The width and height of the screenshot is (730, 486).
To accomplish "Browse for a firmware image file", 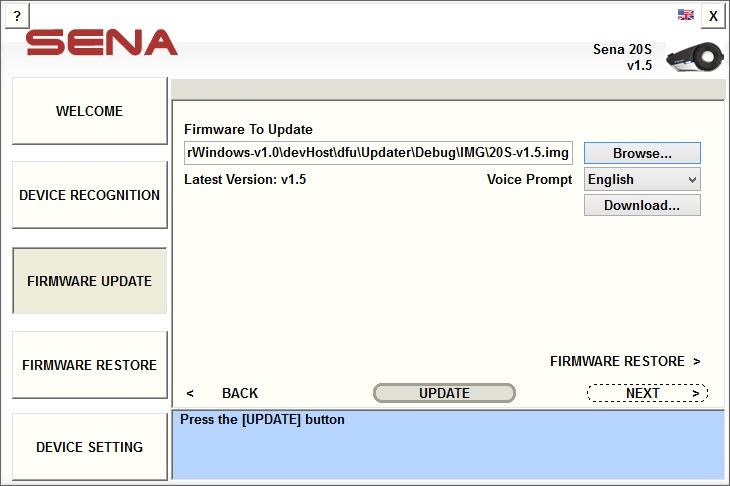I will [x=642, y=153].
